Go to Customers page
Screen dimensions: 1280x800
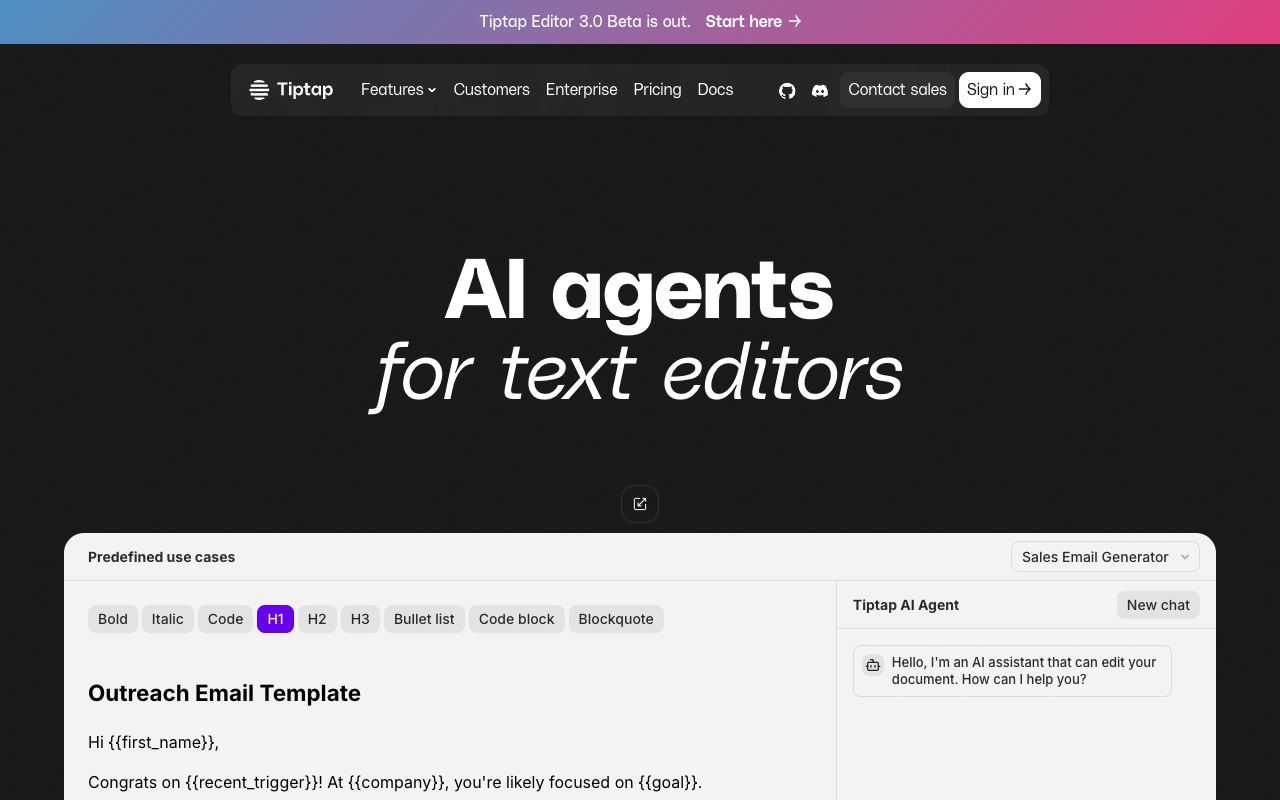coord(492,90)
